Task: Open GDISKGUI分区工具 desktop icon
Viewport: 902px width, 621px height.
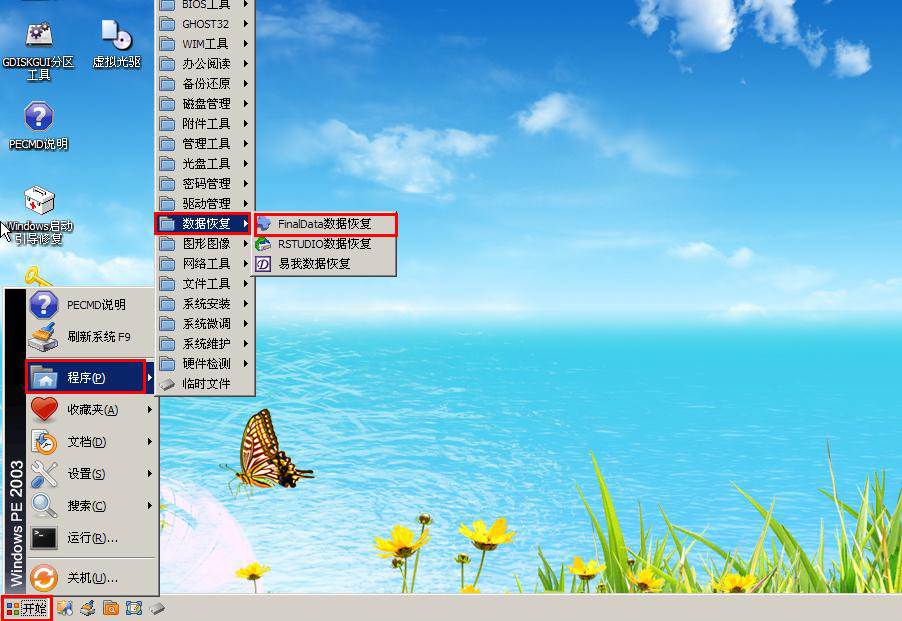Action: [39, 51]
